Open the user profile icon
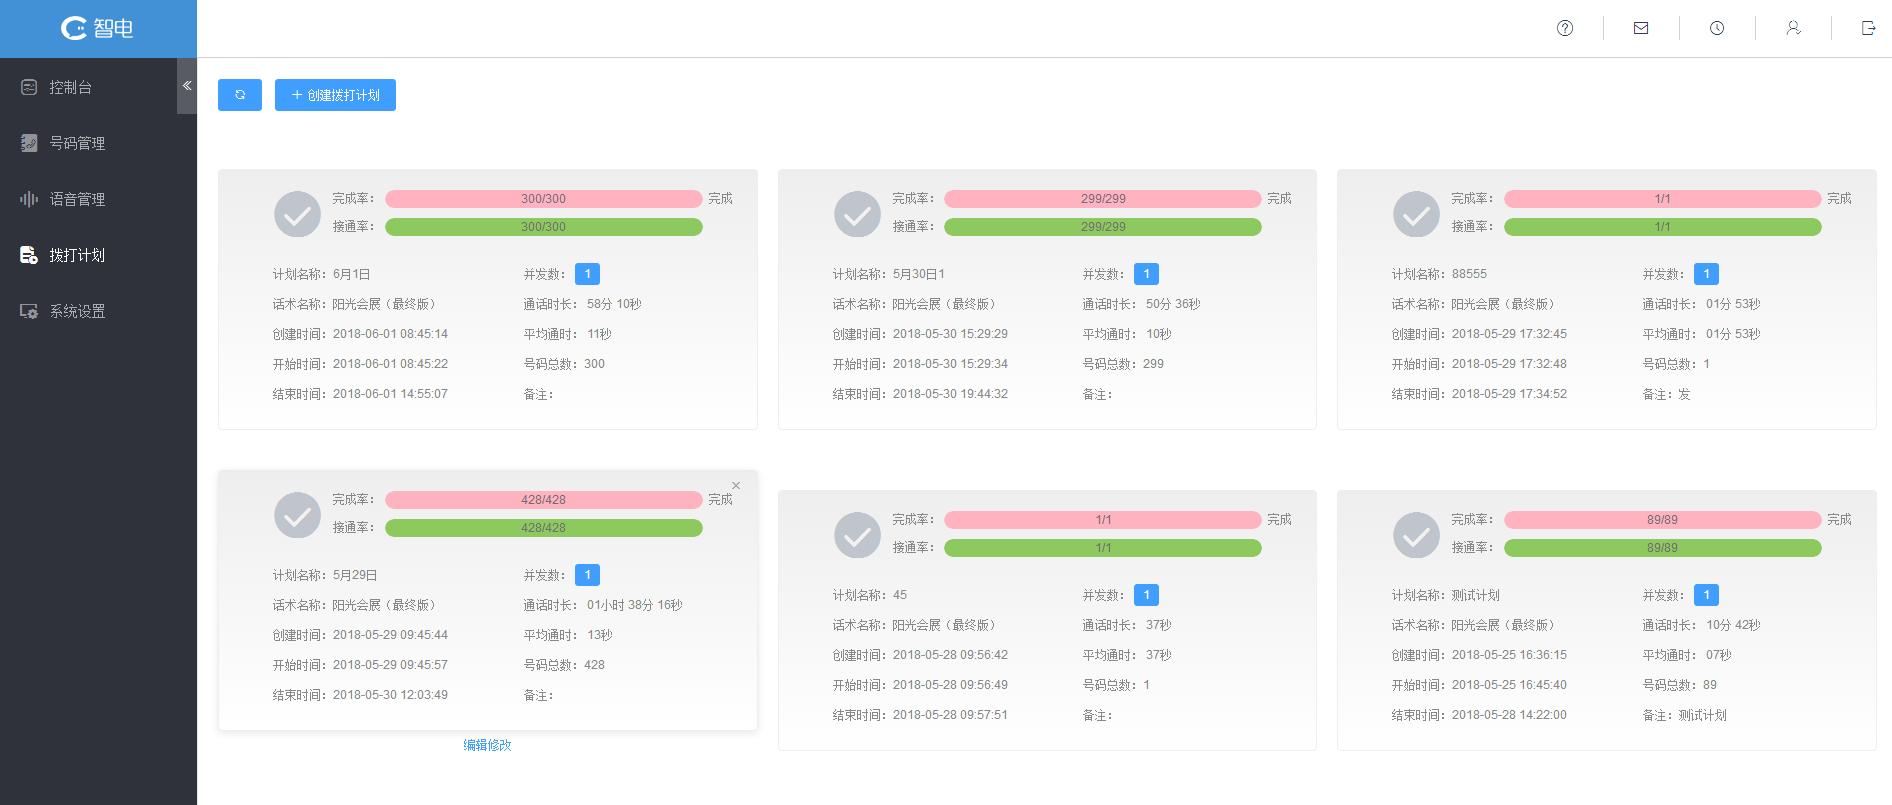This screenshot has width=1892, height=805. click(1793, 28)
